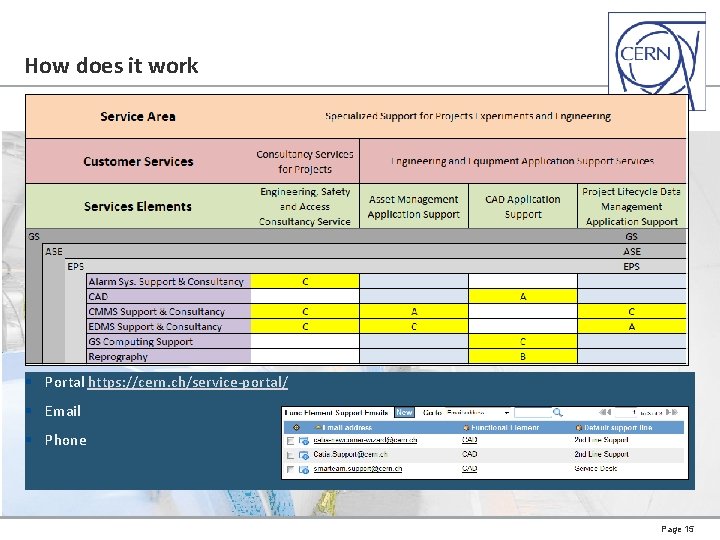Click the CAD link in the first email row

(x=469, y=440)
